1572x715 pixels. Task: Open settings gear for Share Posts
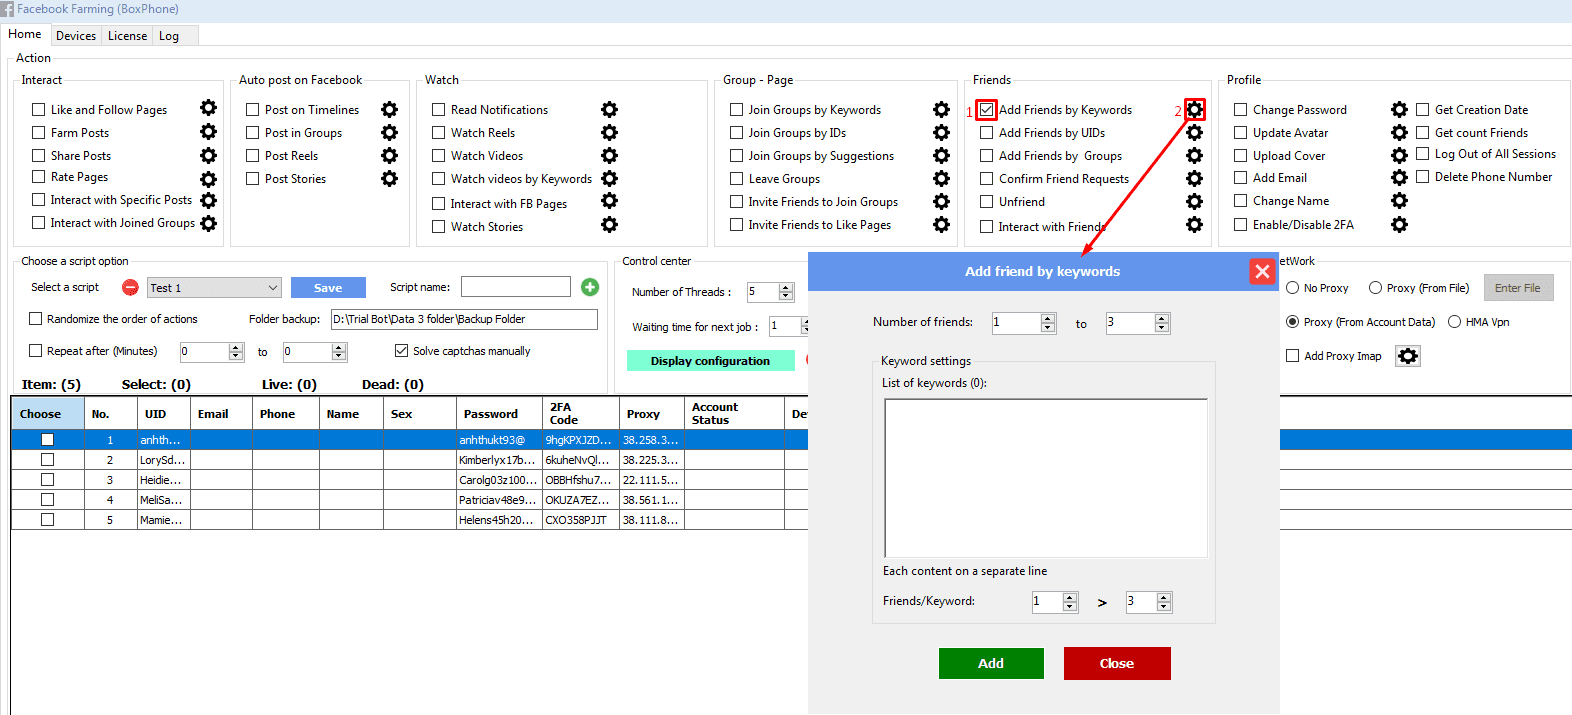[208, 155]
